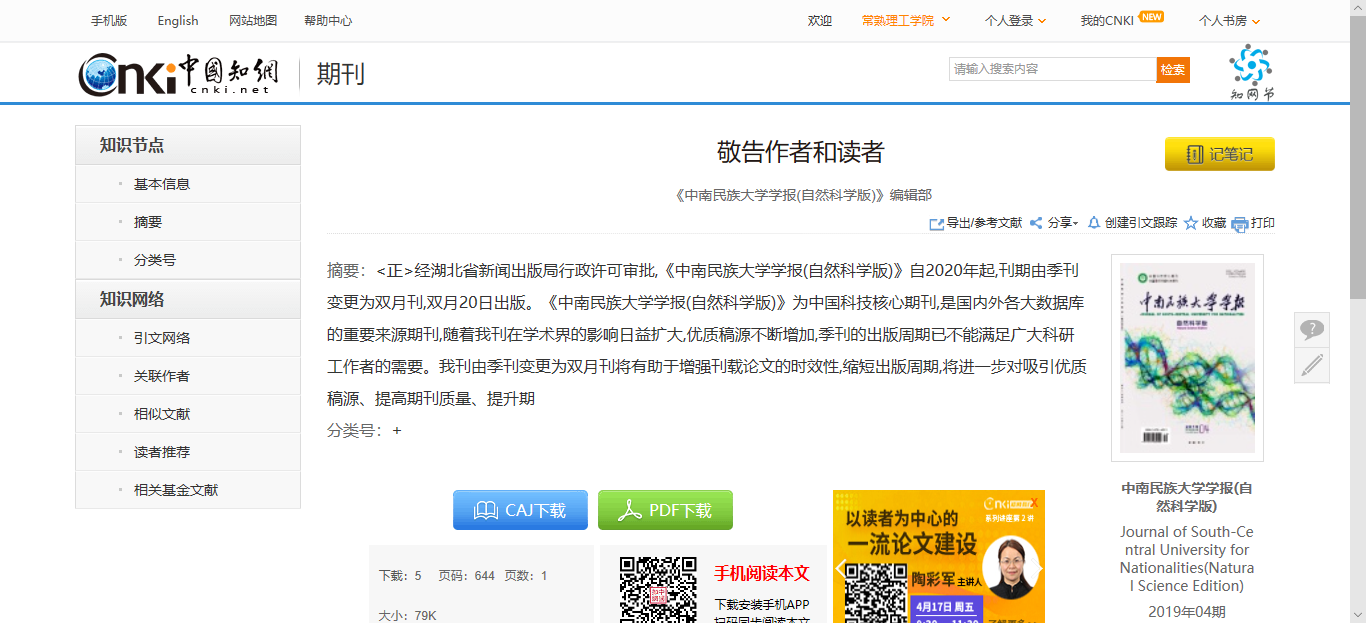Click the yellow 记笔记 button

pos(1219,154)
